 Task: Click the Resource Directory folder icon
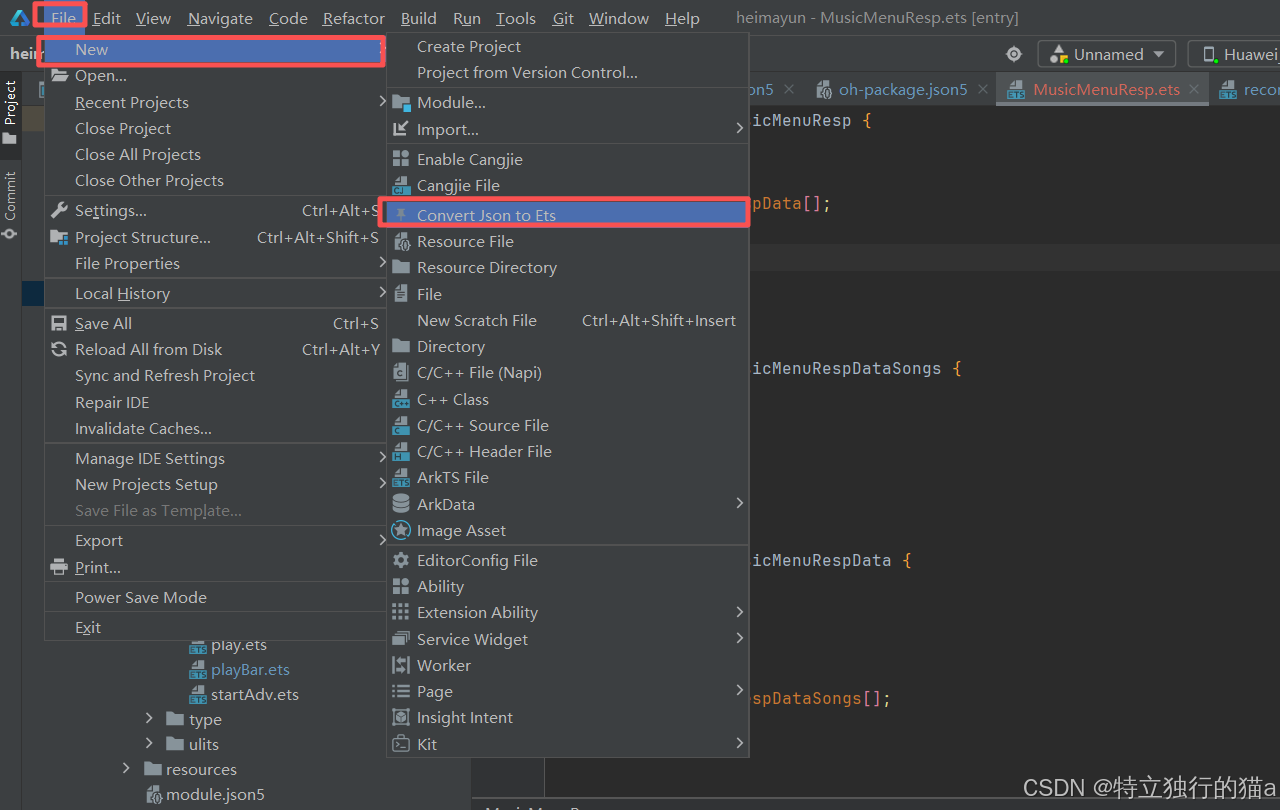401,267
